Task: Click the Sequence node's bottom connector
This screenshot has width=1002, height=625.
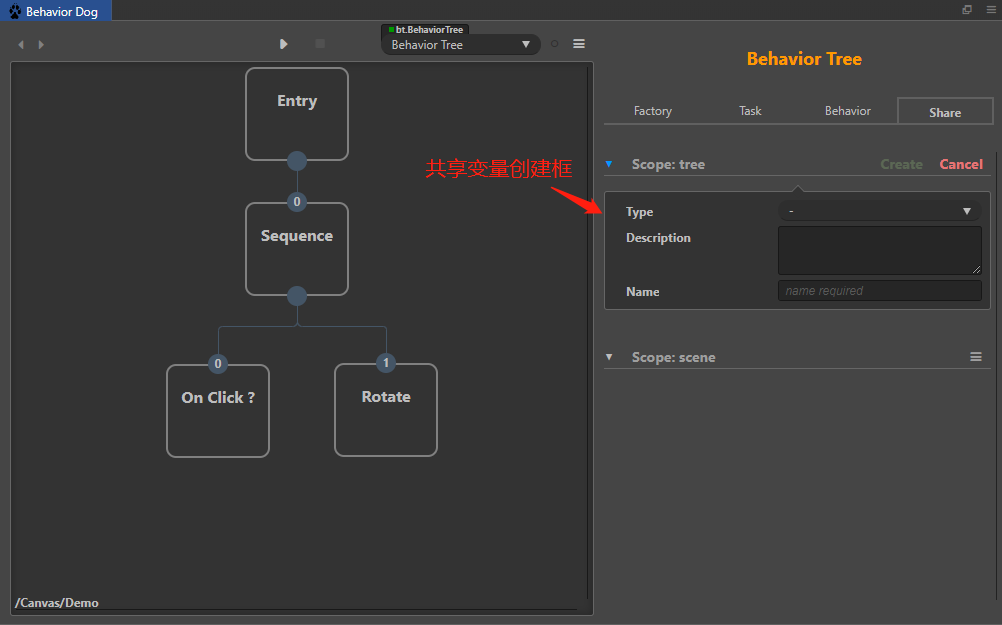Action: coord(297,296)
